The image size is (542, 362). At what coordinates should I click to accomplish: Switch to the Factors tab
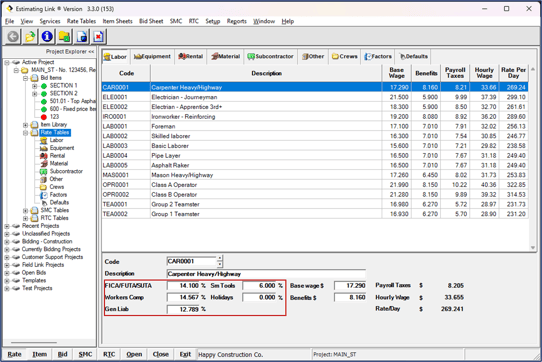[x=378, y=56]
